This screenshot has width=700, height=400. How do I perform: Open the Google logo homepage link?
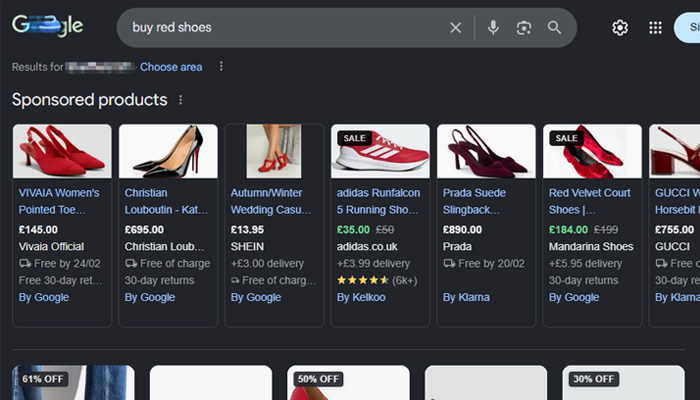pos(47,26)
